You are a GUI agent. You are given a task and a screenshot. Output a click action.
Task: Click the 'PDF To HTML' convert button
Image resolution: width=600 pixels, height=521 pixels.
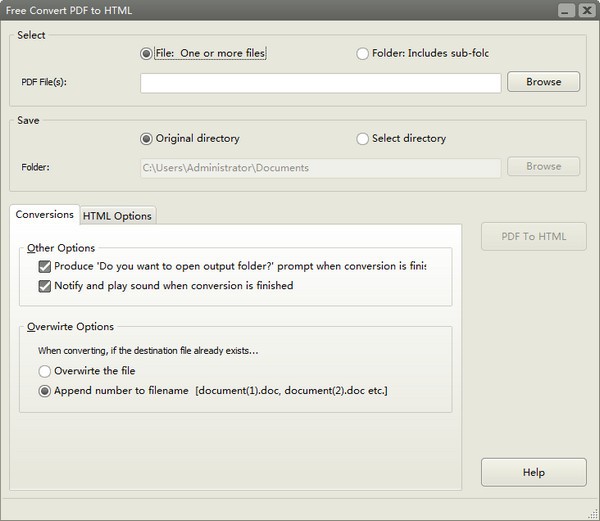533,236
